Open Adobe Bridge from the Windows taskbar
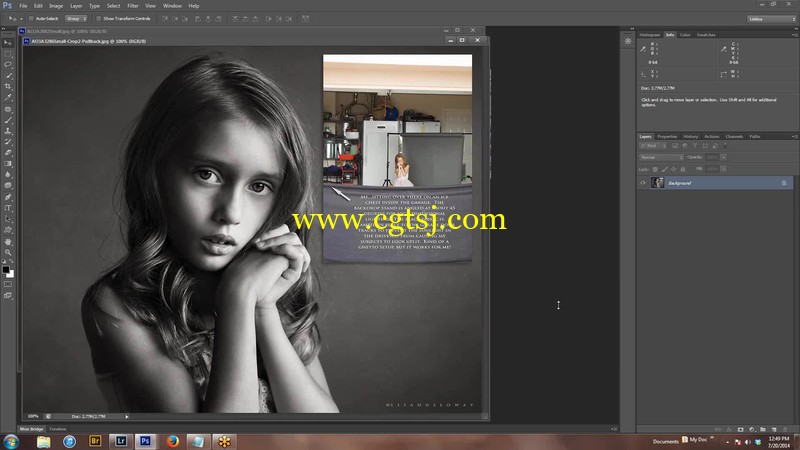 click(x=95, y=441)
